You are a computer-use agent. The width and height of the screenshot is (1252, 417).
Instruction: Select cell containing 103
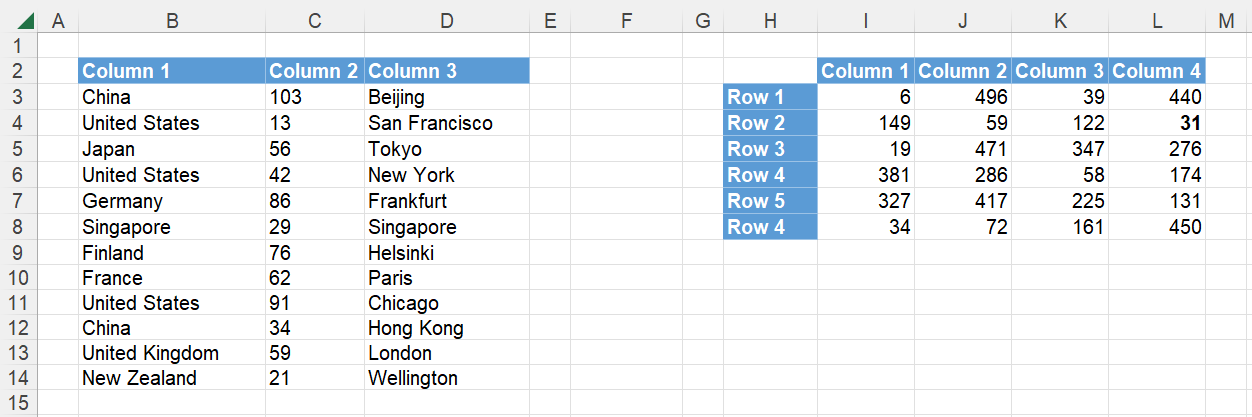point(314,97)
